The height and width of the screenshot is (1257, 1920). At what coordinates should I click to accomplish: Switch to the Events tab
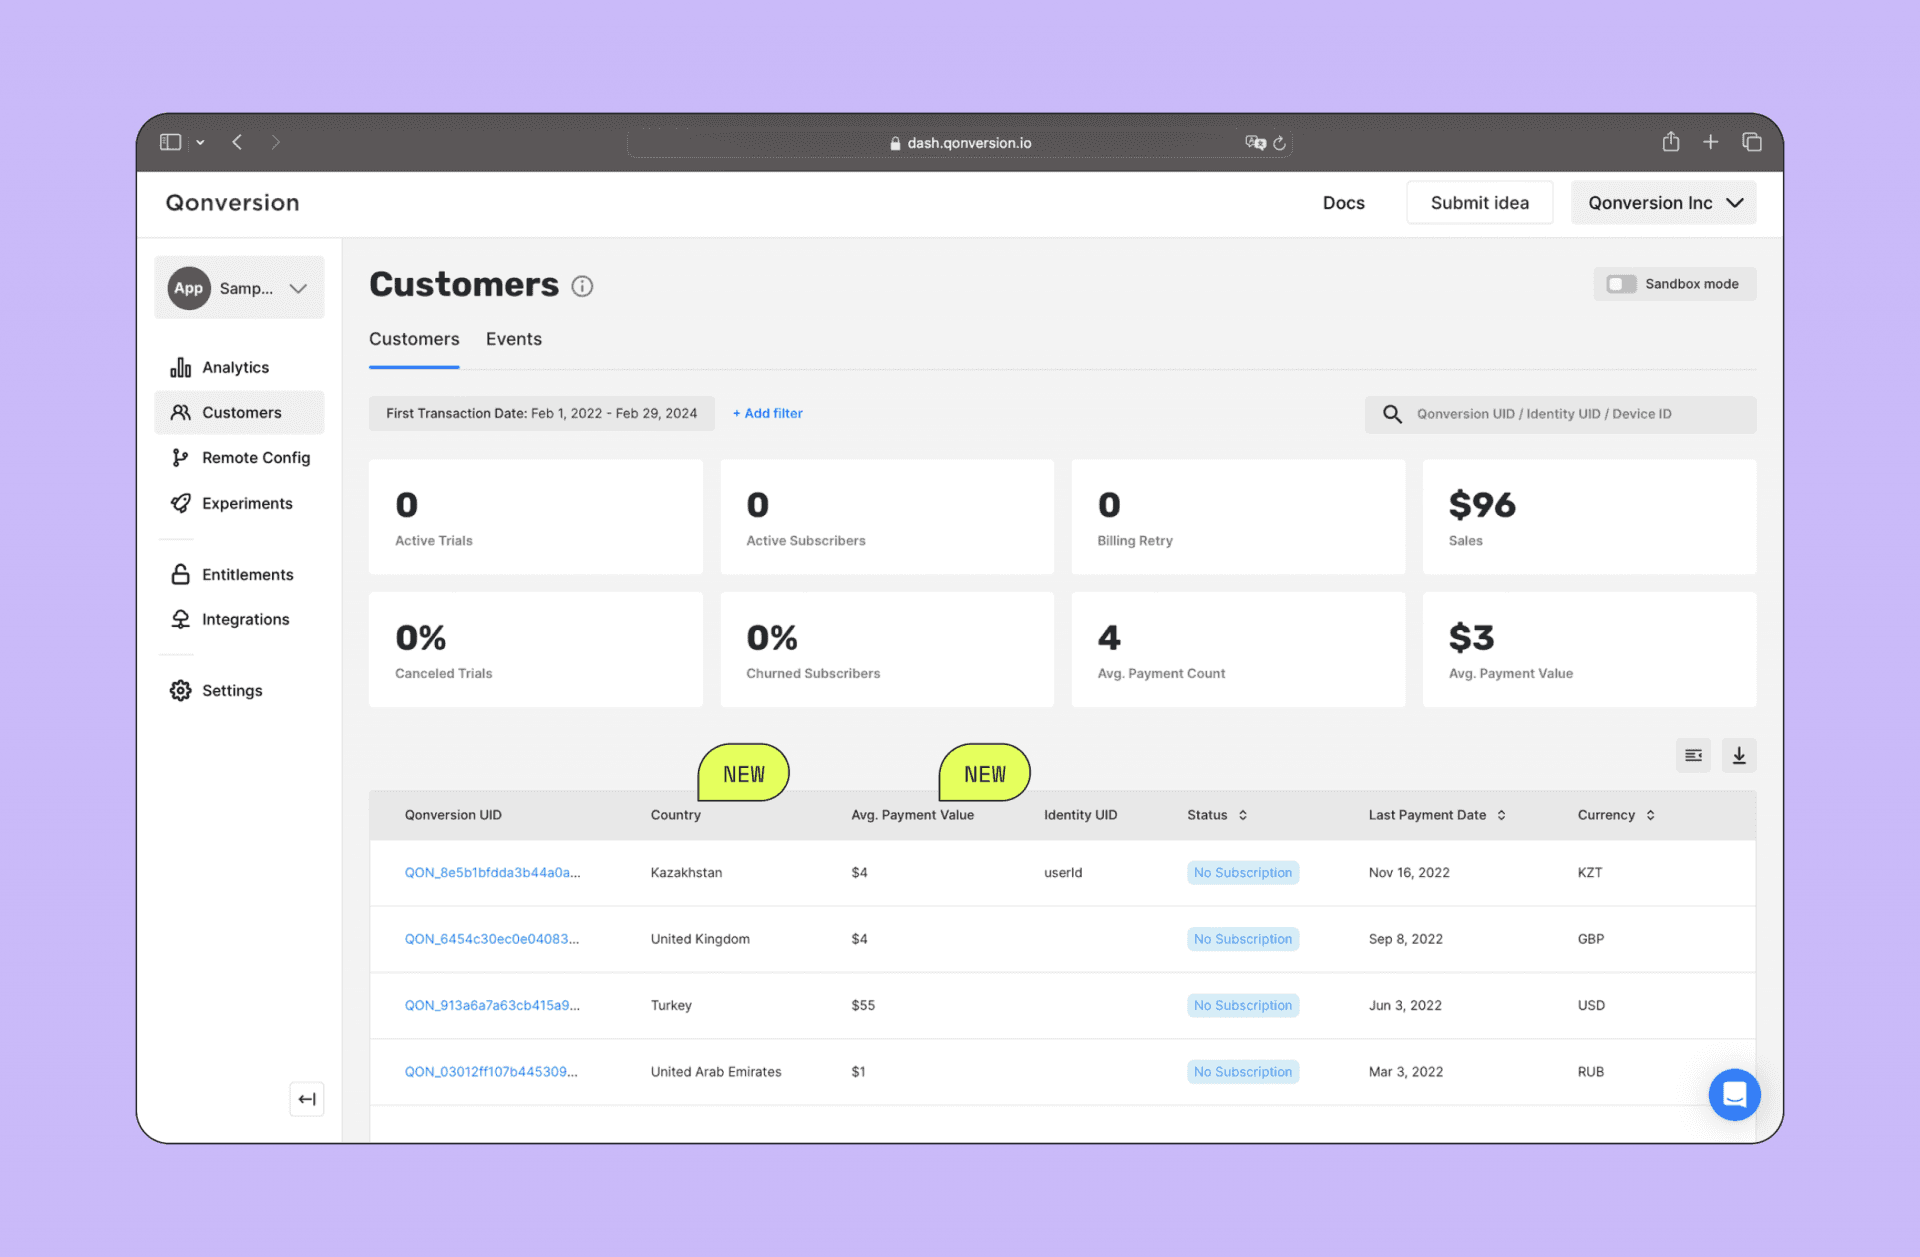[x=513, y=339]
